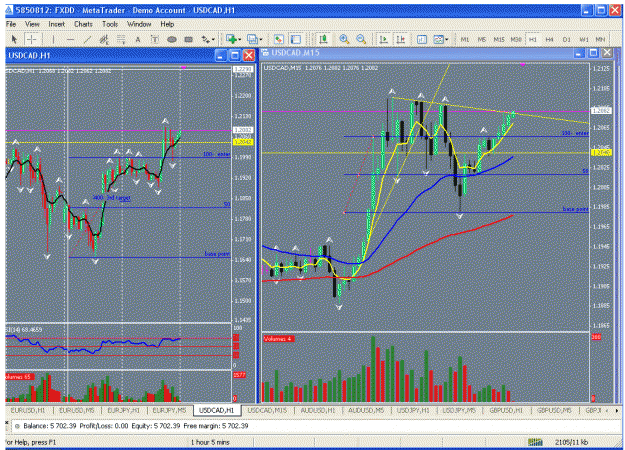Select the equidistant channel tool
The width and height of the screenshot is (625, 450).
(x=104, y=39)
